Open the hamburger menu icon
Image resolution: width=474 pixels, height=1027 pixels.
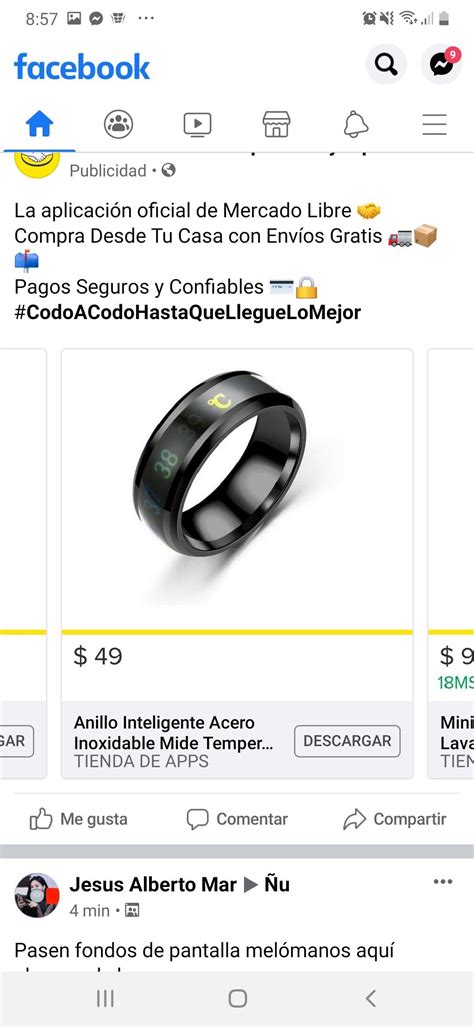coord(434,124)
